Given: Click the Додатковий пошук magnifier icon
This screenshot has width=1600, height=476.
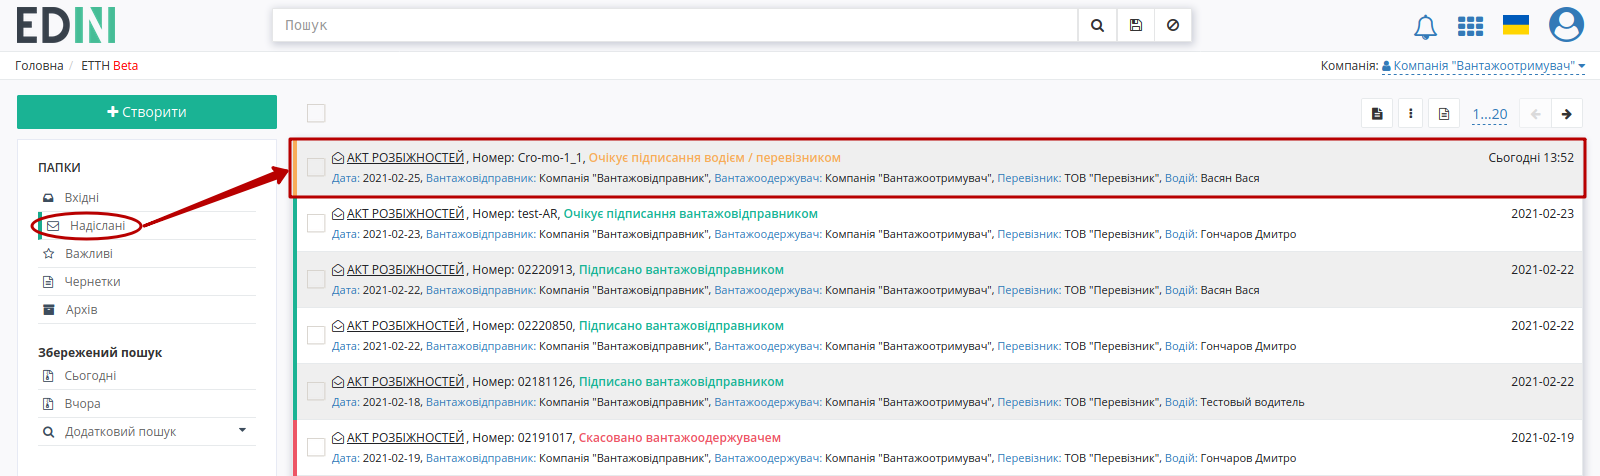Looking at the screenshot, I should 48,432.
